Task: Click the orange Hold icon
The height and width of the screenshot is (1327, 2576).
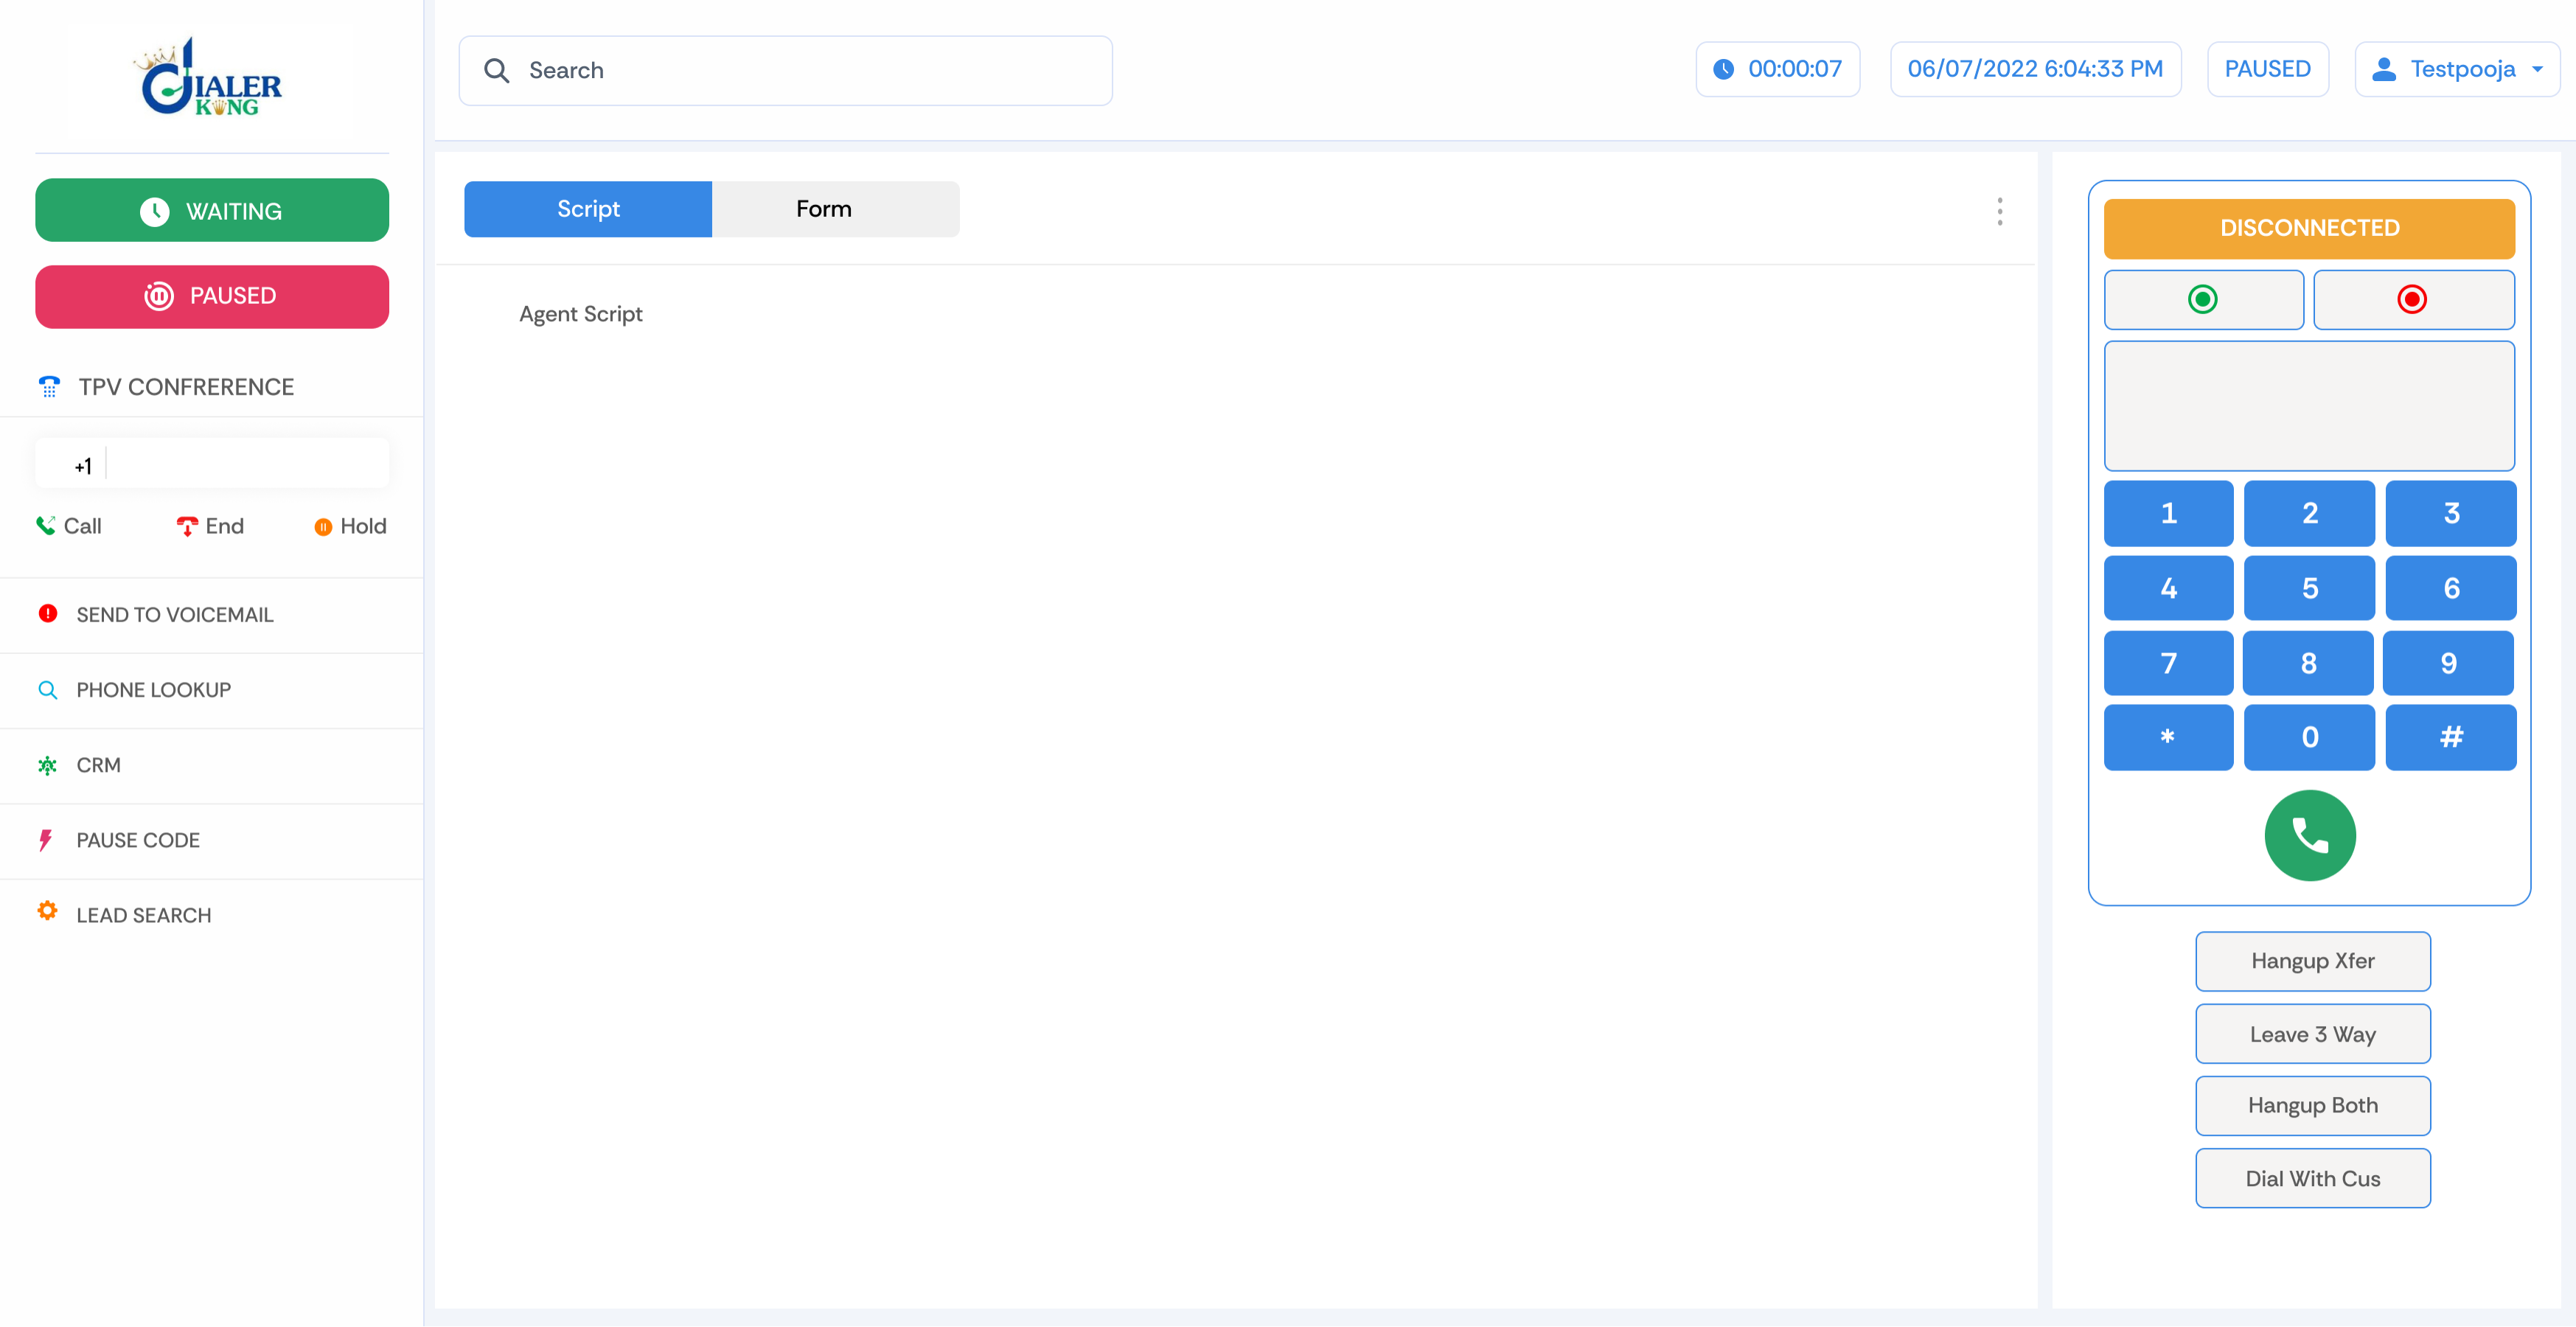Action: click(x=323, y=527)
